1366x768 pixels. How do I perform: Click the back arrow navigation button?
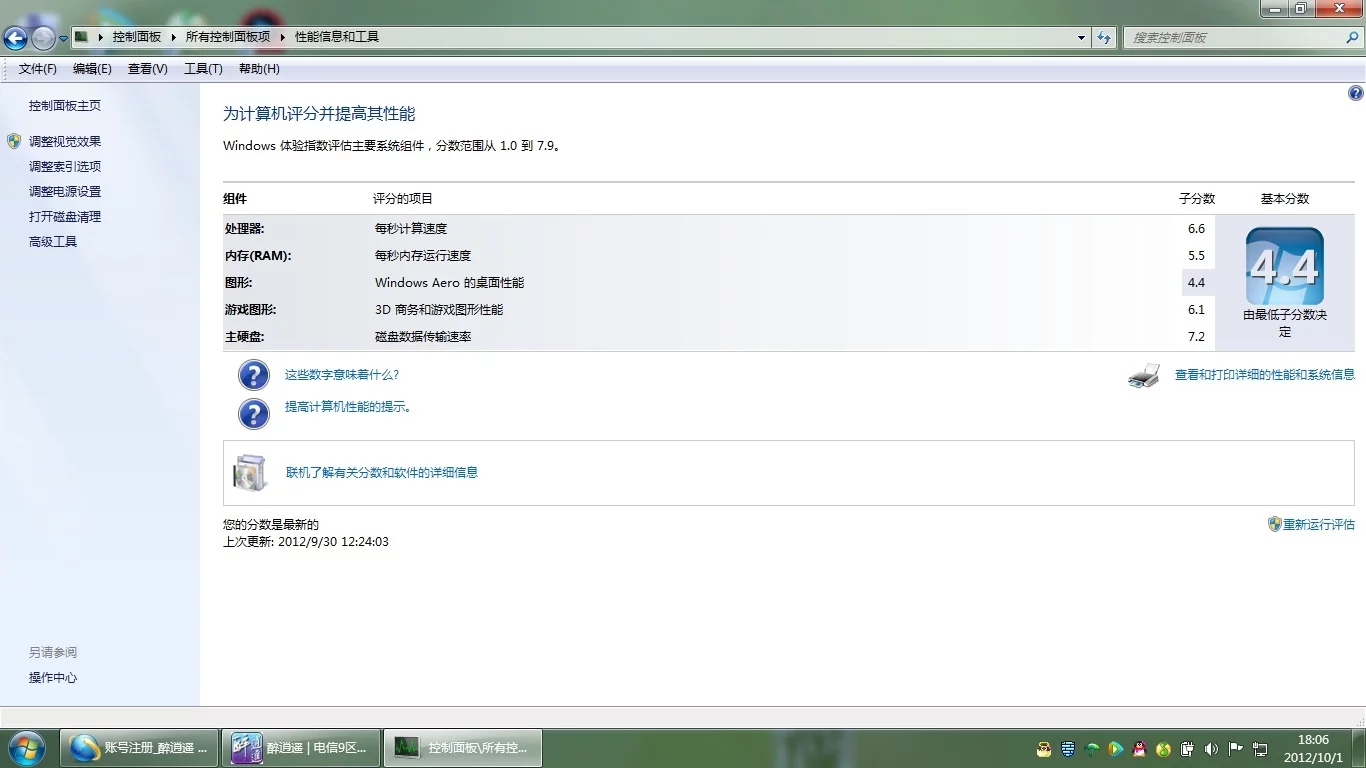tap(16, 38)
